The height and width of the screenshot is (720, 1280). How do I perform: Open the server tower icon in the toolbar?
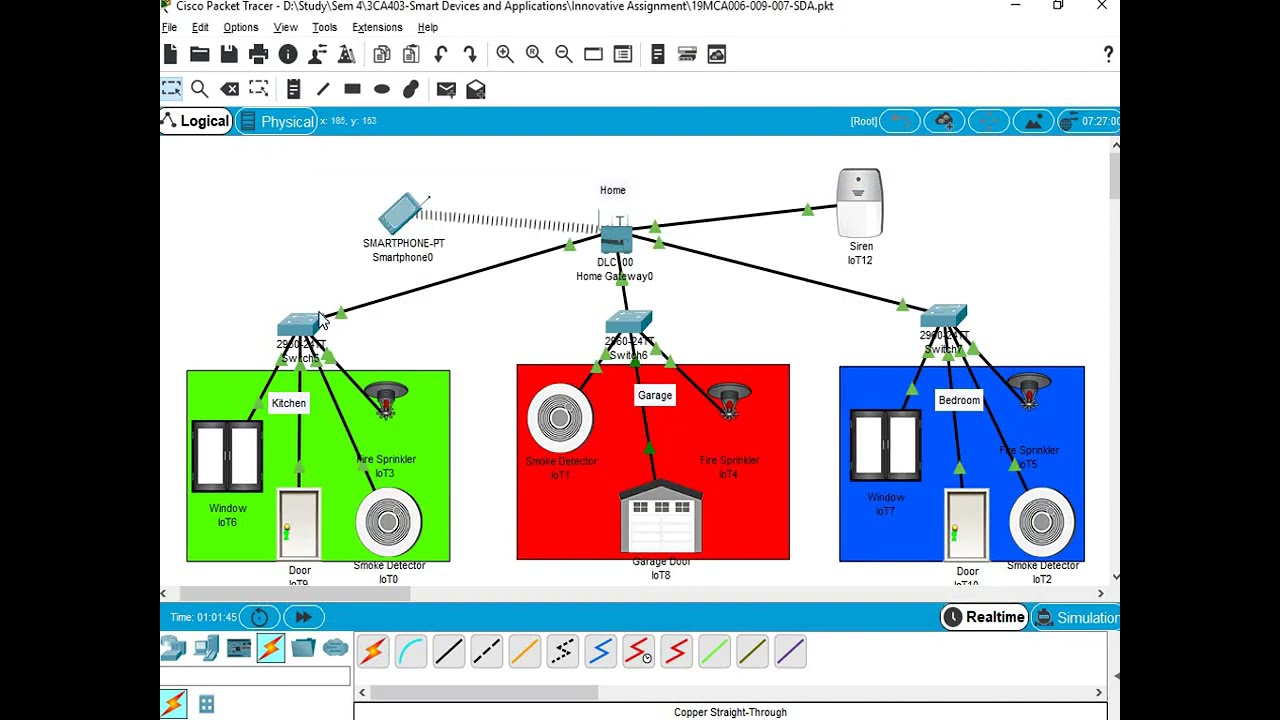[658, 54]
